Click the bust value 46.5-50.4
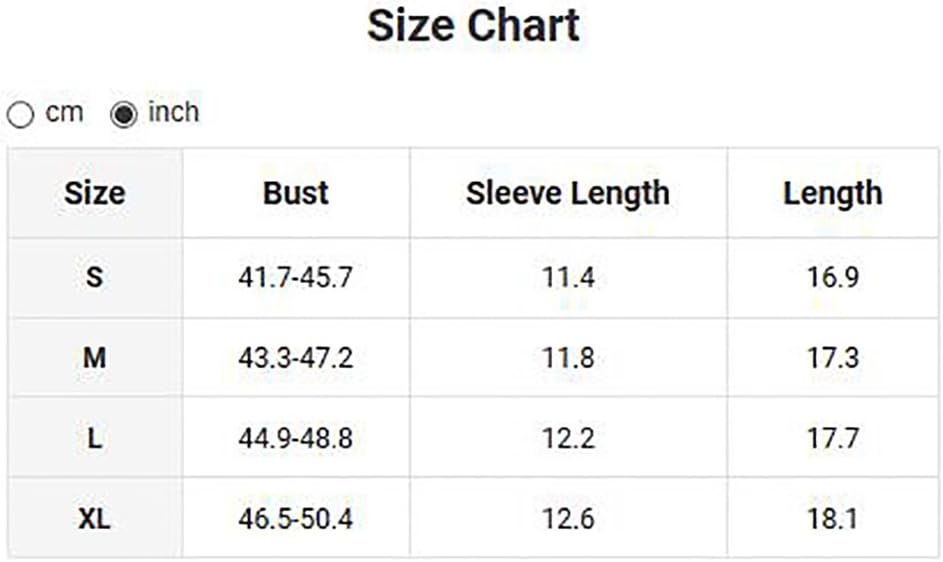Viewport: 943px width, 562px height. [295, 519]
